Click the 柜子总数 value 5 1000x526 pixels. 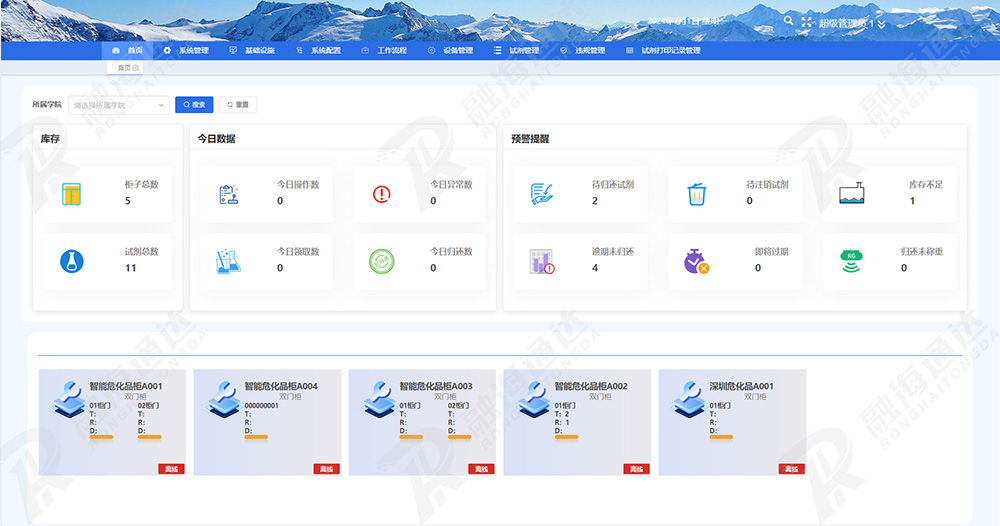coord(128,201)
